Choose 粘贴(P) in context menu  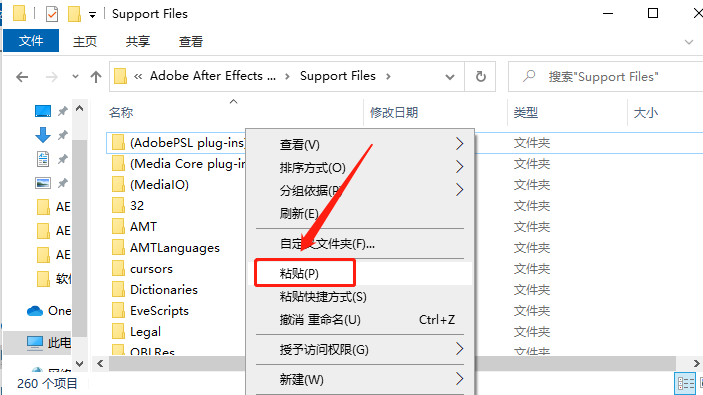point(360,273)
